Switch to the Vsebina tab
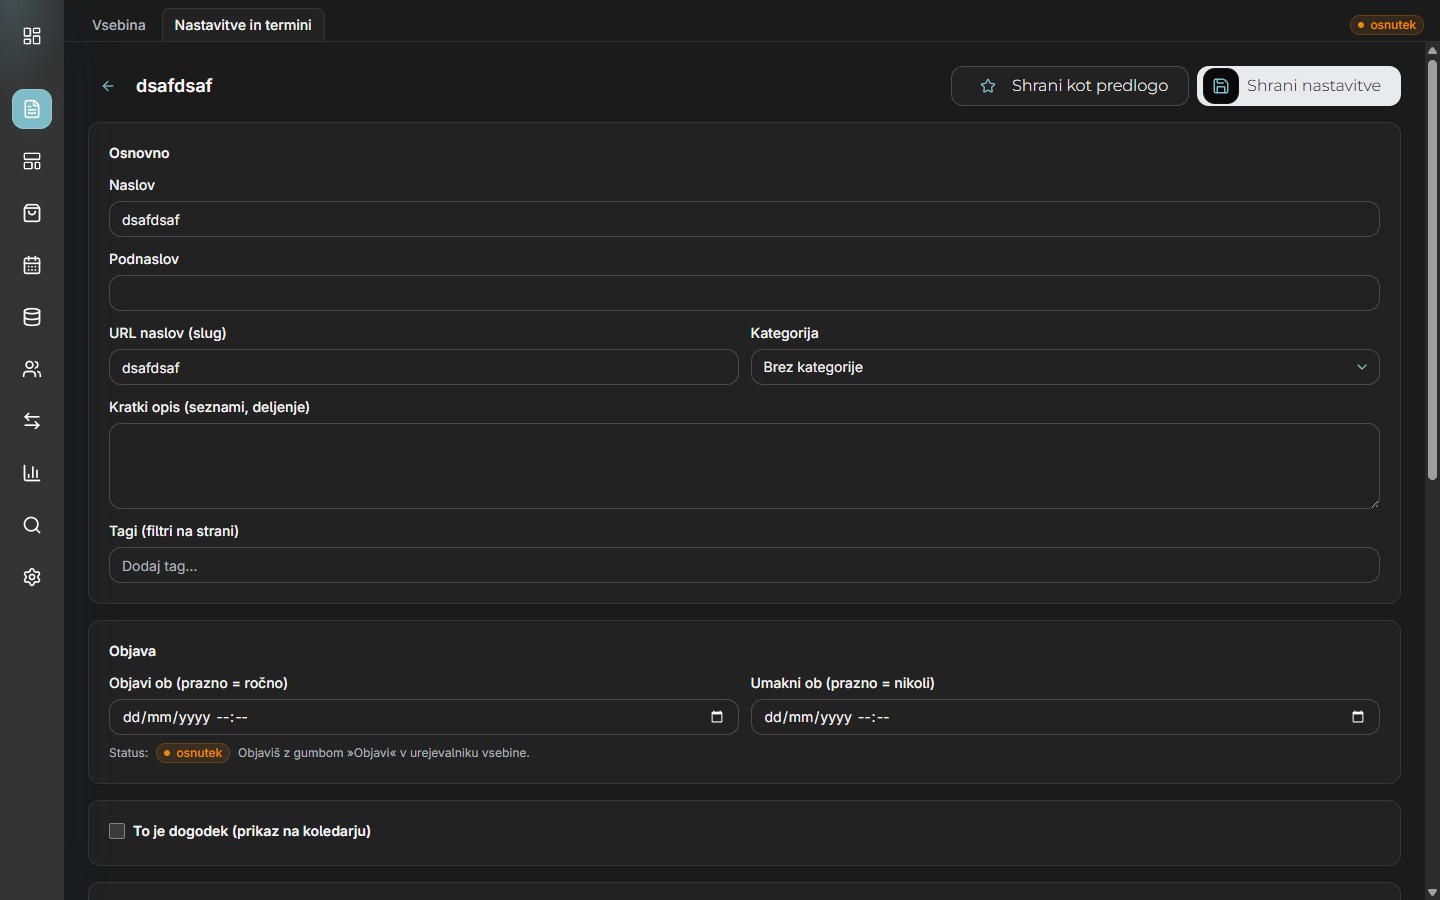Image resolution: width=1440 pixels, height=900 pixels. [119, 25]
